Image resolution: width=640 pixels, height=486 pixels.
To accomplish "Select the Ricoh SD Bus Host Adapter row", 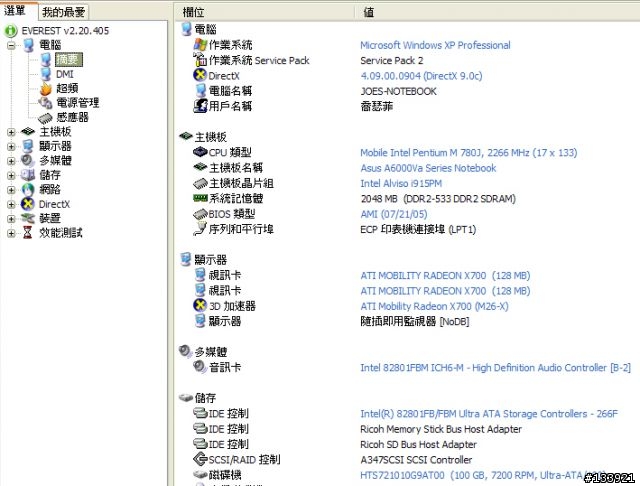I will [x=418, y=444].
